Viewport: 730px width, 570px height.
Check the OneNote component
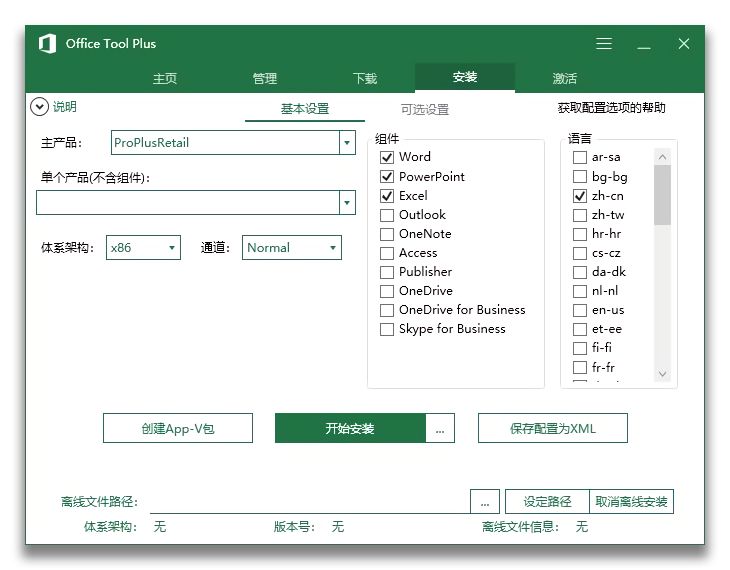pos(387,234)
